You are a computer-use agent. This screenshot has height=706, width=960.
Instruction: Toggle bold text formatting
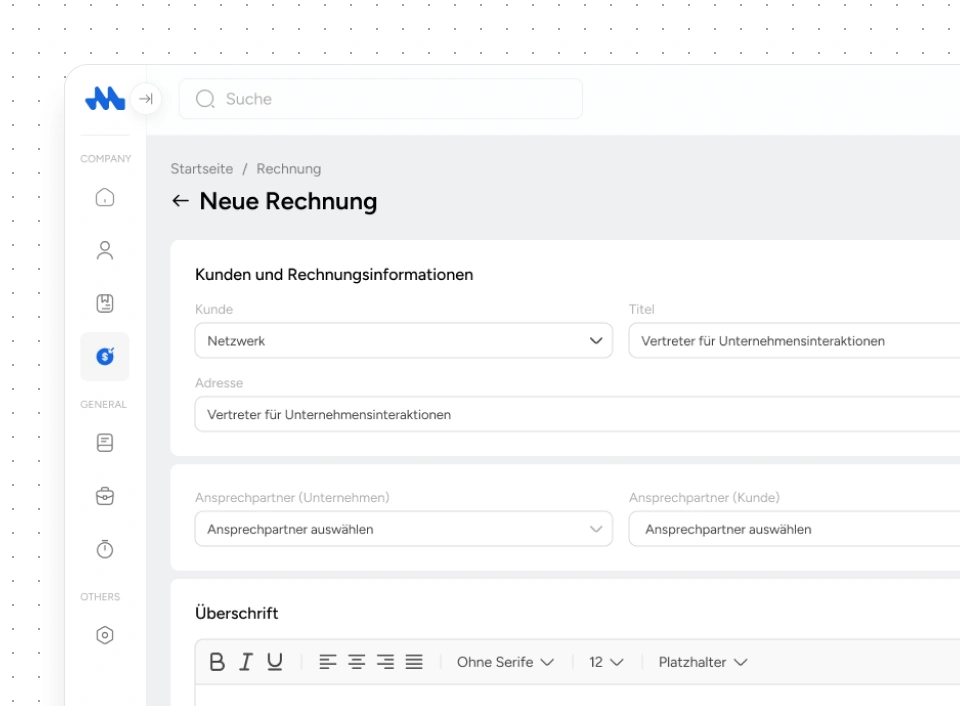point(217,662)
